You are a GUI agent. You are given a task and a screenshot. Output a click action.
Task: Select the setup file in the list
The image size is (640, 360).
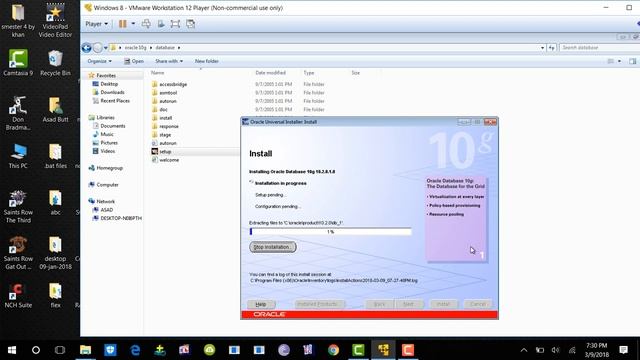click(x=165, y=151)
